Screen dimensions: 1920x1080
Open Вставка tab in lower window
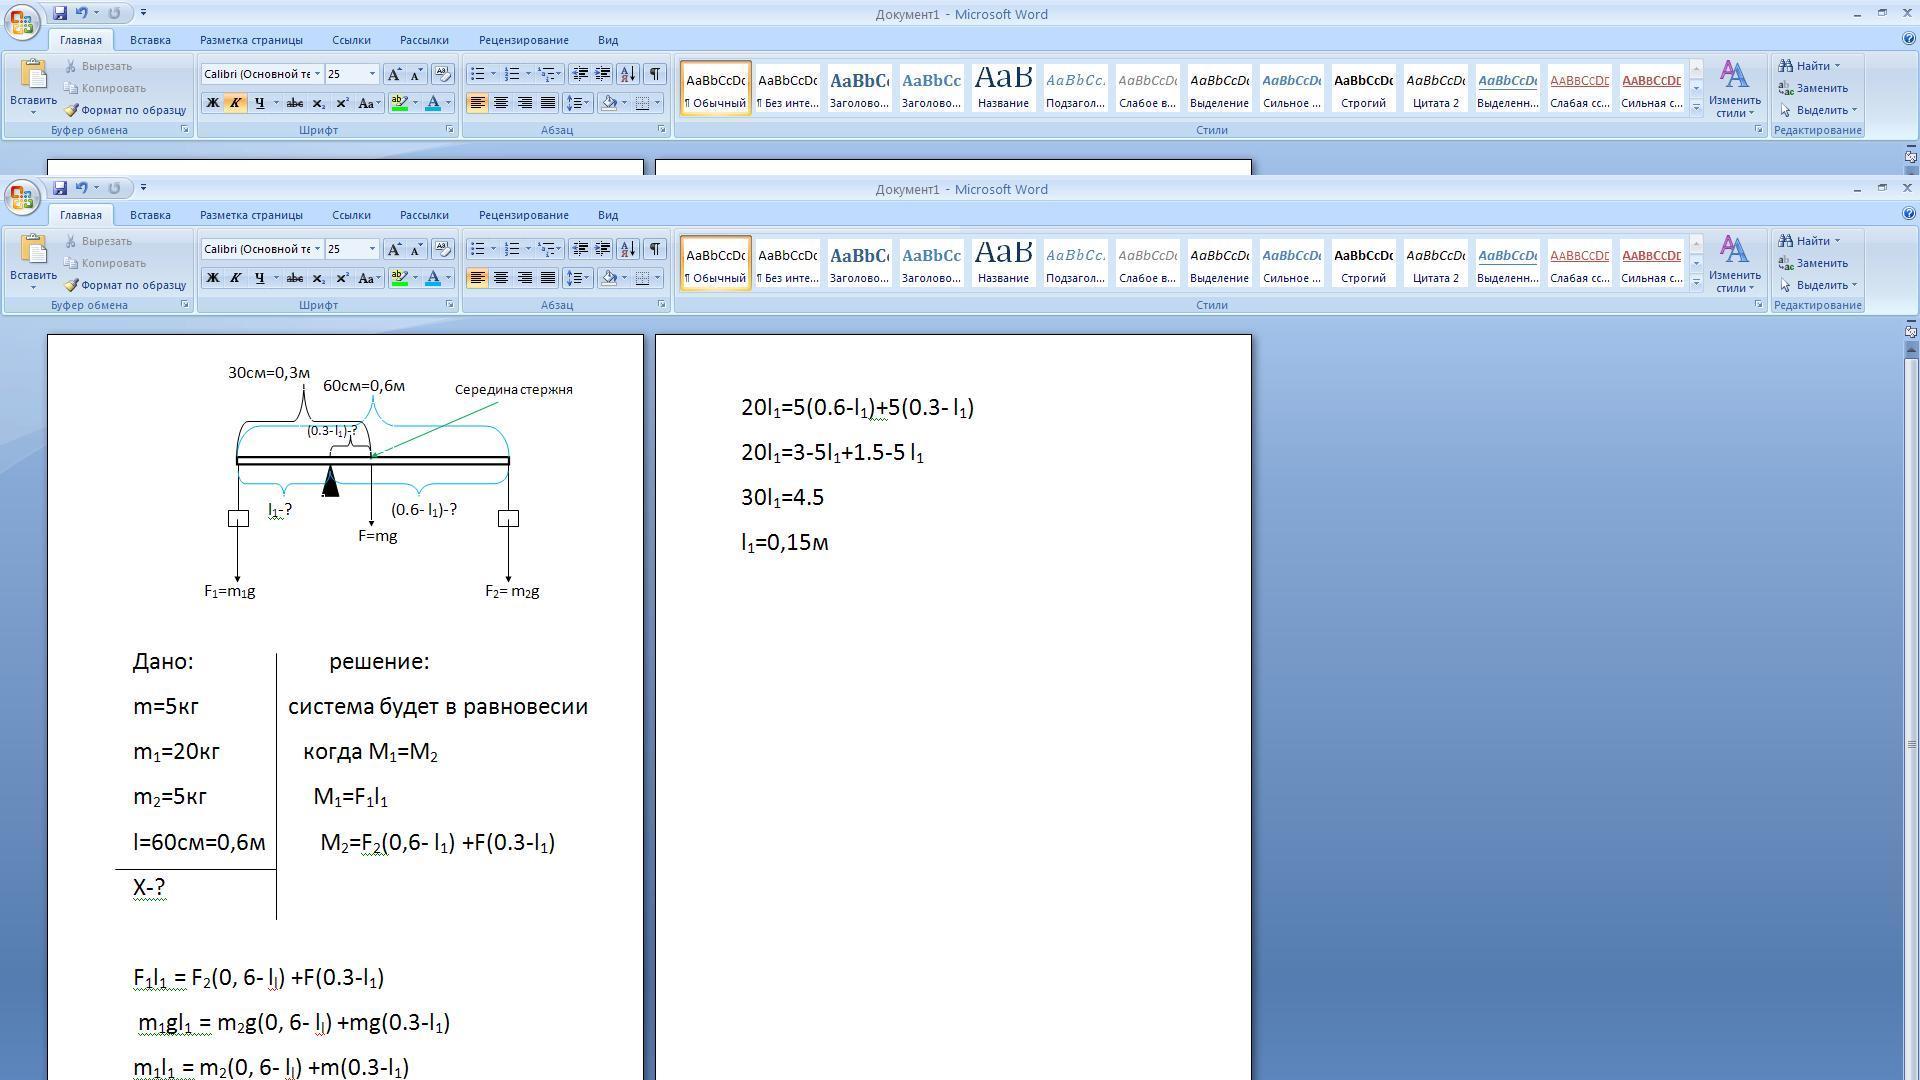point(150,215)
